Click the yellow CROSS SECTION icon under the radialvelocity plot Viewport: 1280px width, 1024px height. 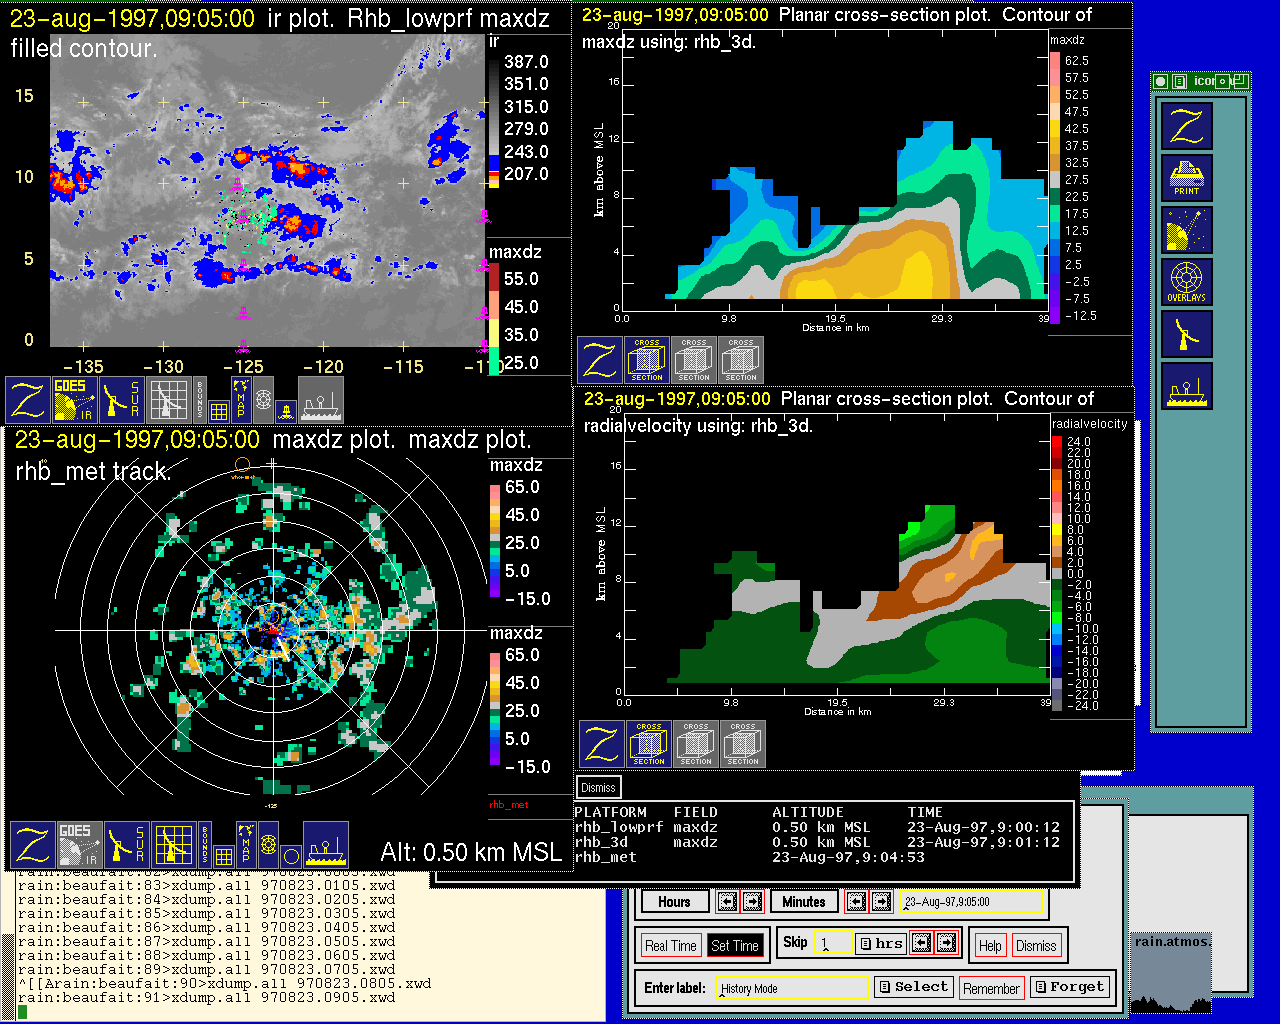tap(649, 744)
